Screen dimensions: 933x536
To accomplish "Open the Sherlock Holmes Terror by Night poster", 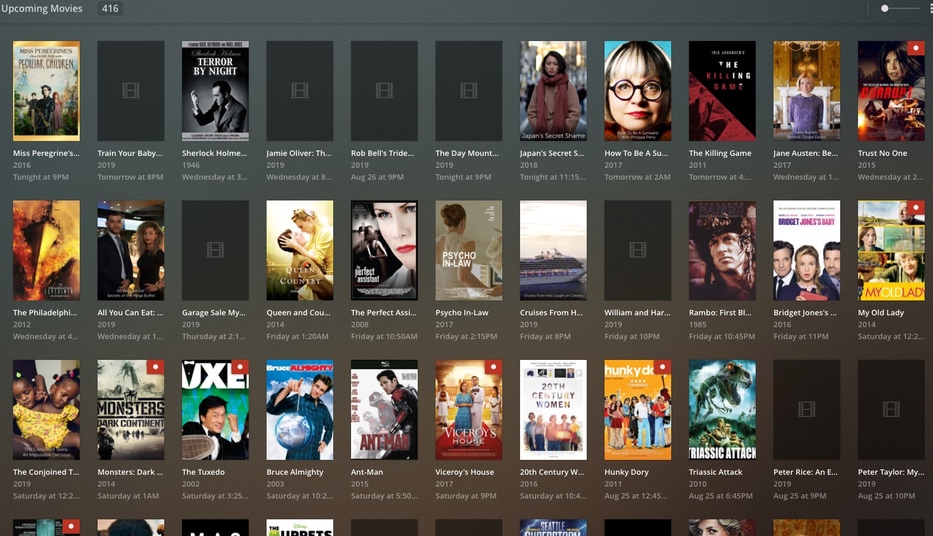I will point(215,91).
